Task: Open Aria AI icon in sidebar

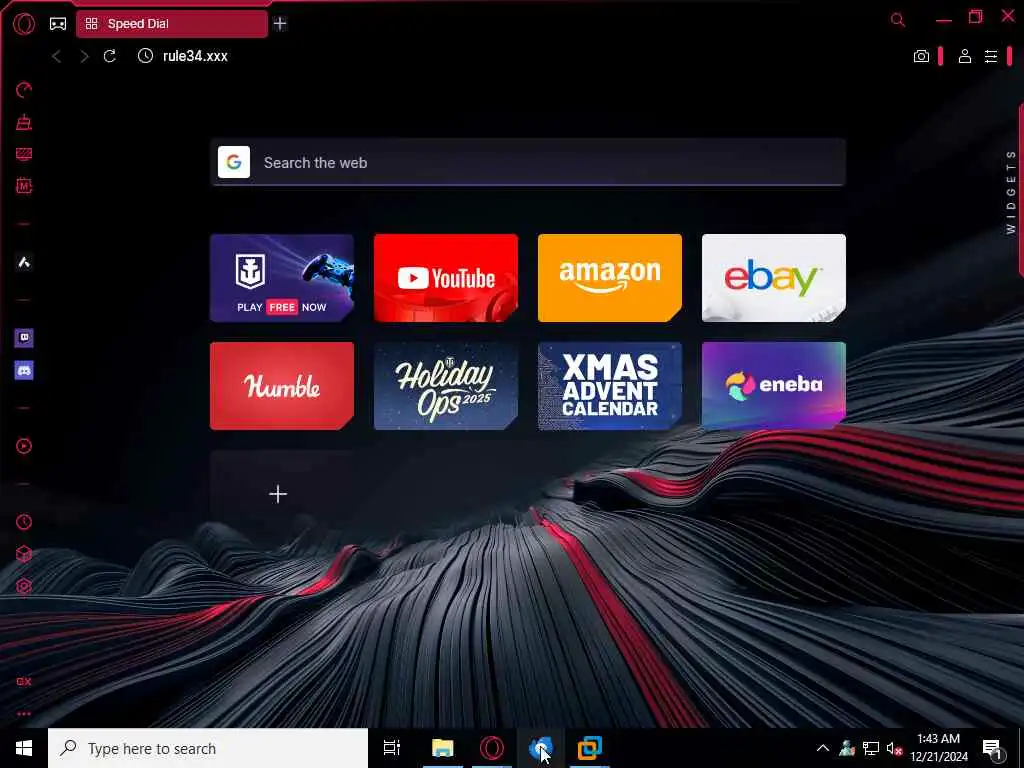Action: pos(24,263)
